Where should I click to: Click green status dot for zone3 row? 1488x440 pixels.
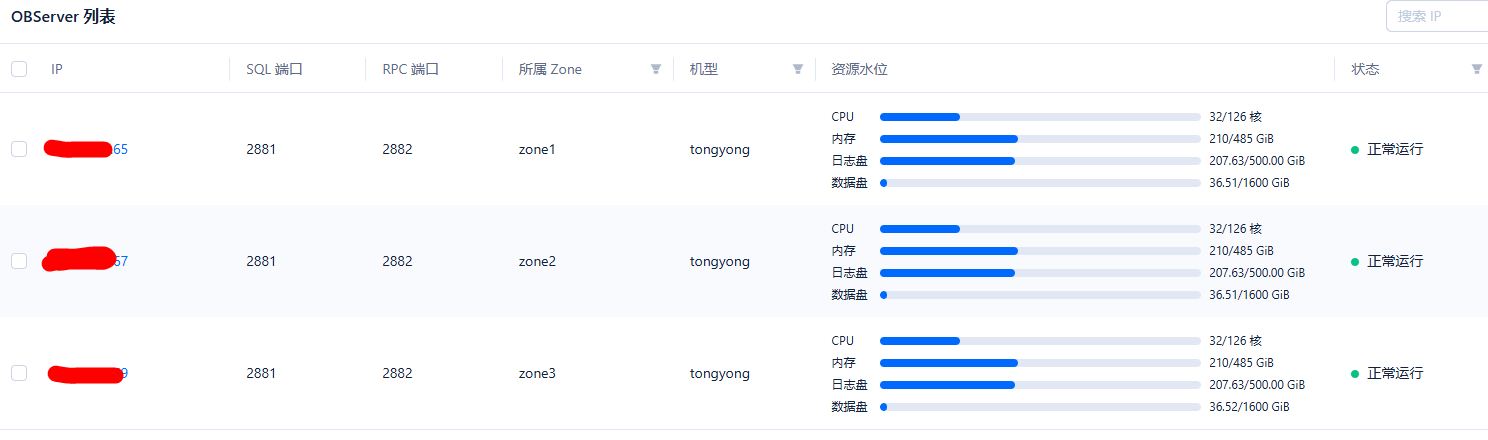(x=1355, y=374)
